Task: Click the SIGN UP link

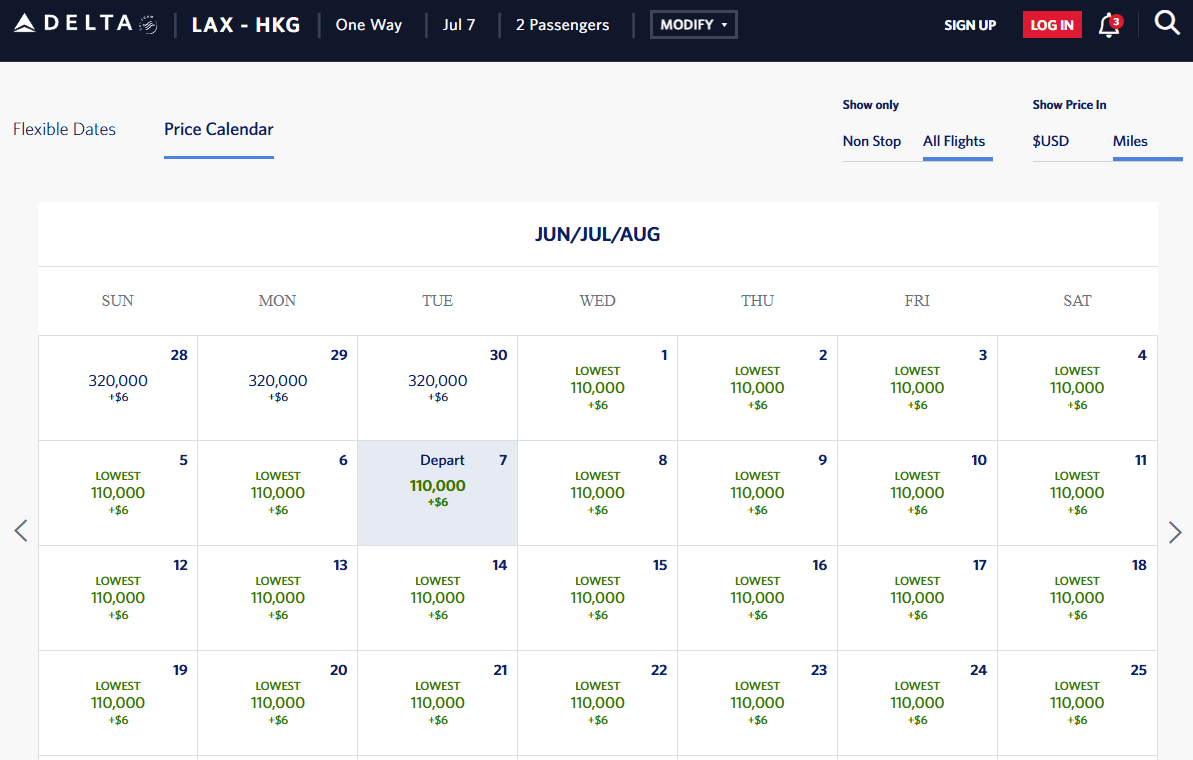Action: pos(970,25)
